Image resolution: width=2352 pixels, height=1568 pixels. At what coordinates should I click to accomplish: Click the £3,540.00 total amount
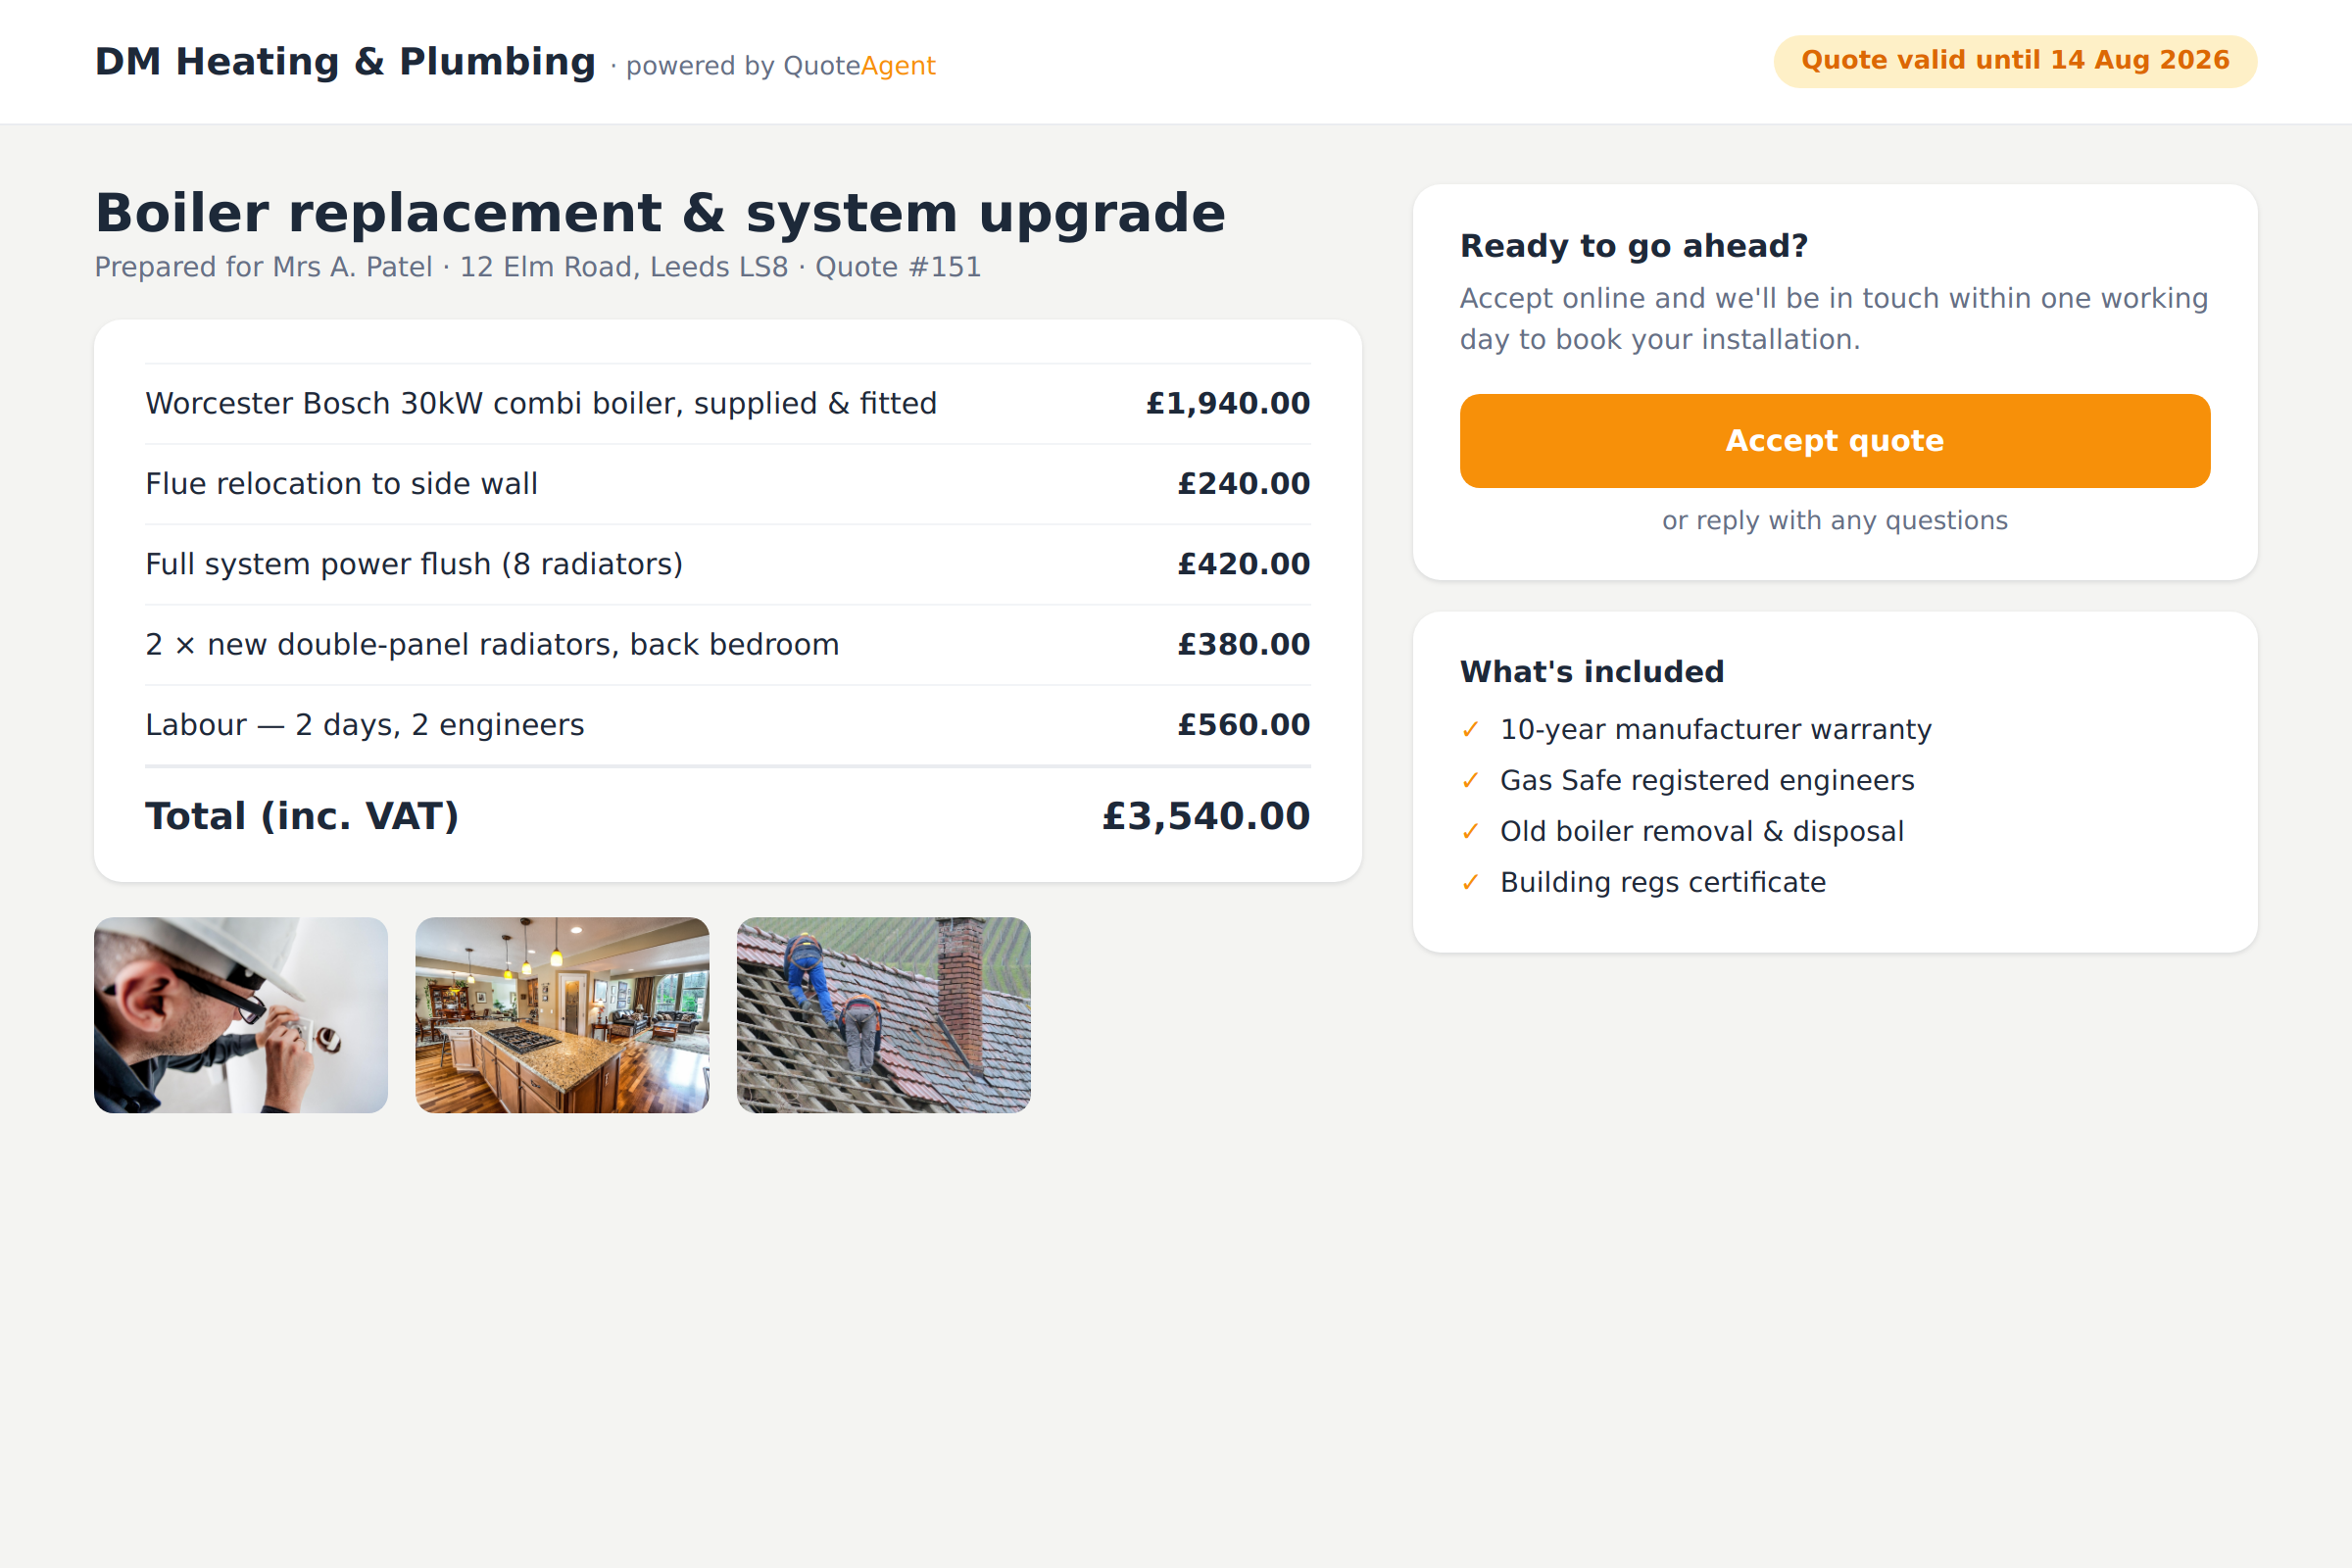click(1206, 816)
